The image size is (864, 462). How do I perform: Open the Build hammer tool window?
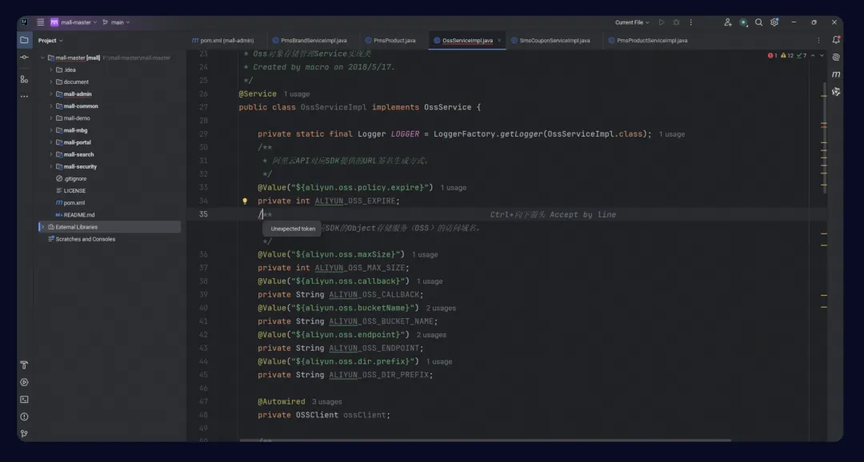tap(24, 365)
